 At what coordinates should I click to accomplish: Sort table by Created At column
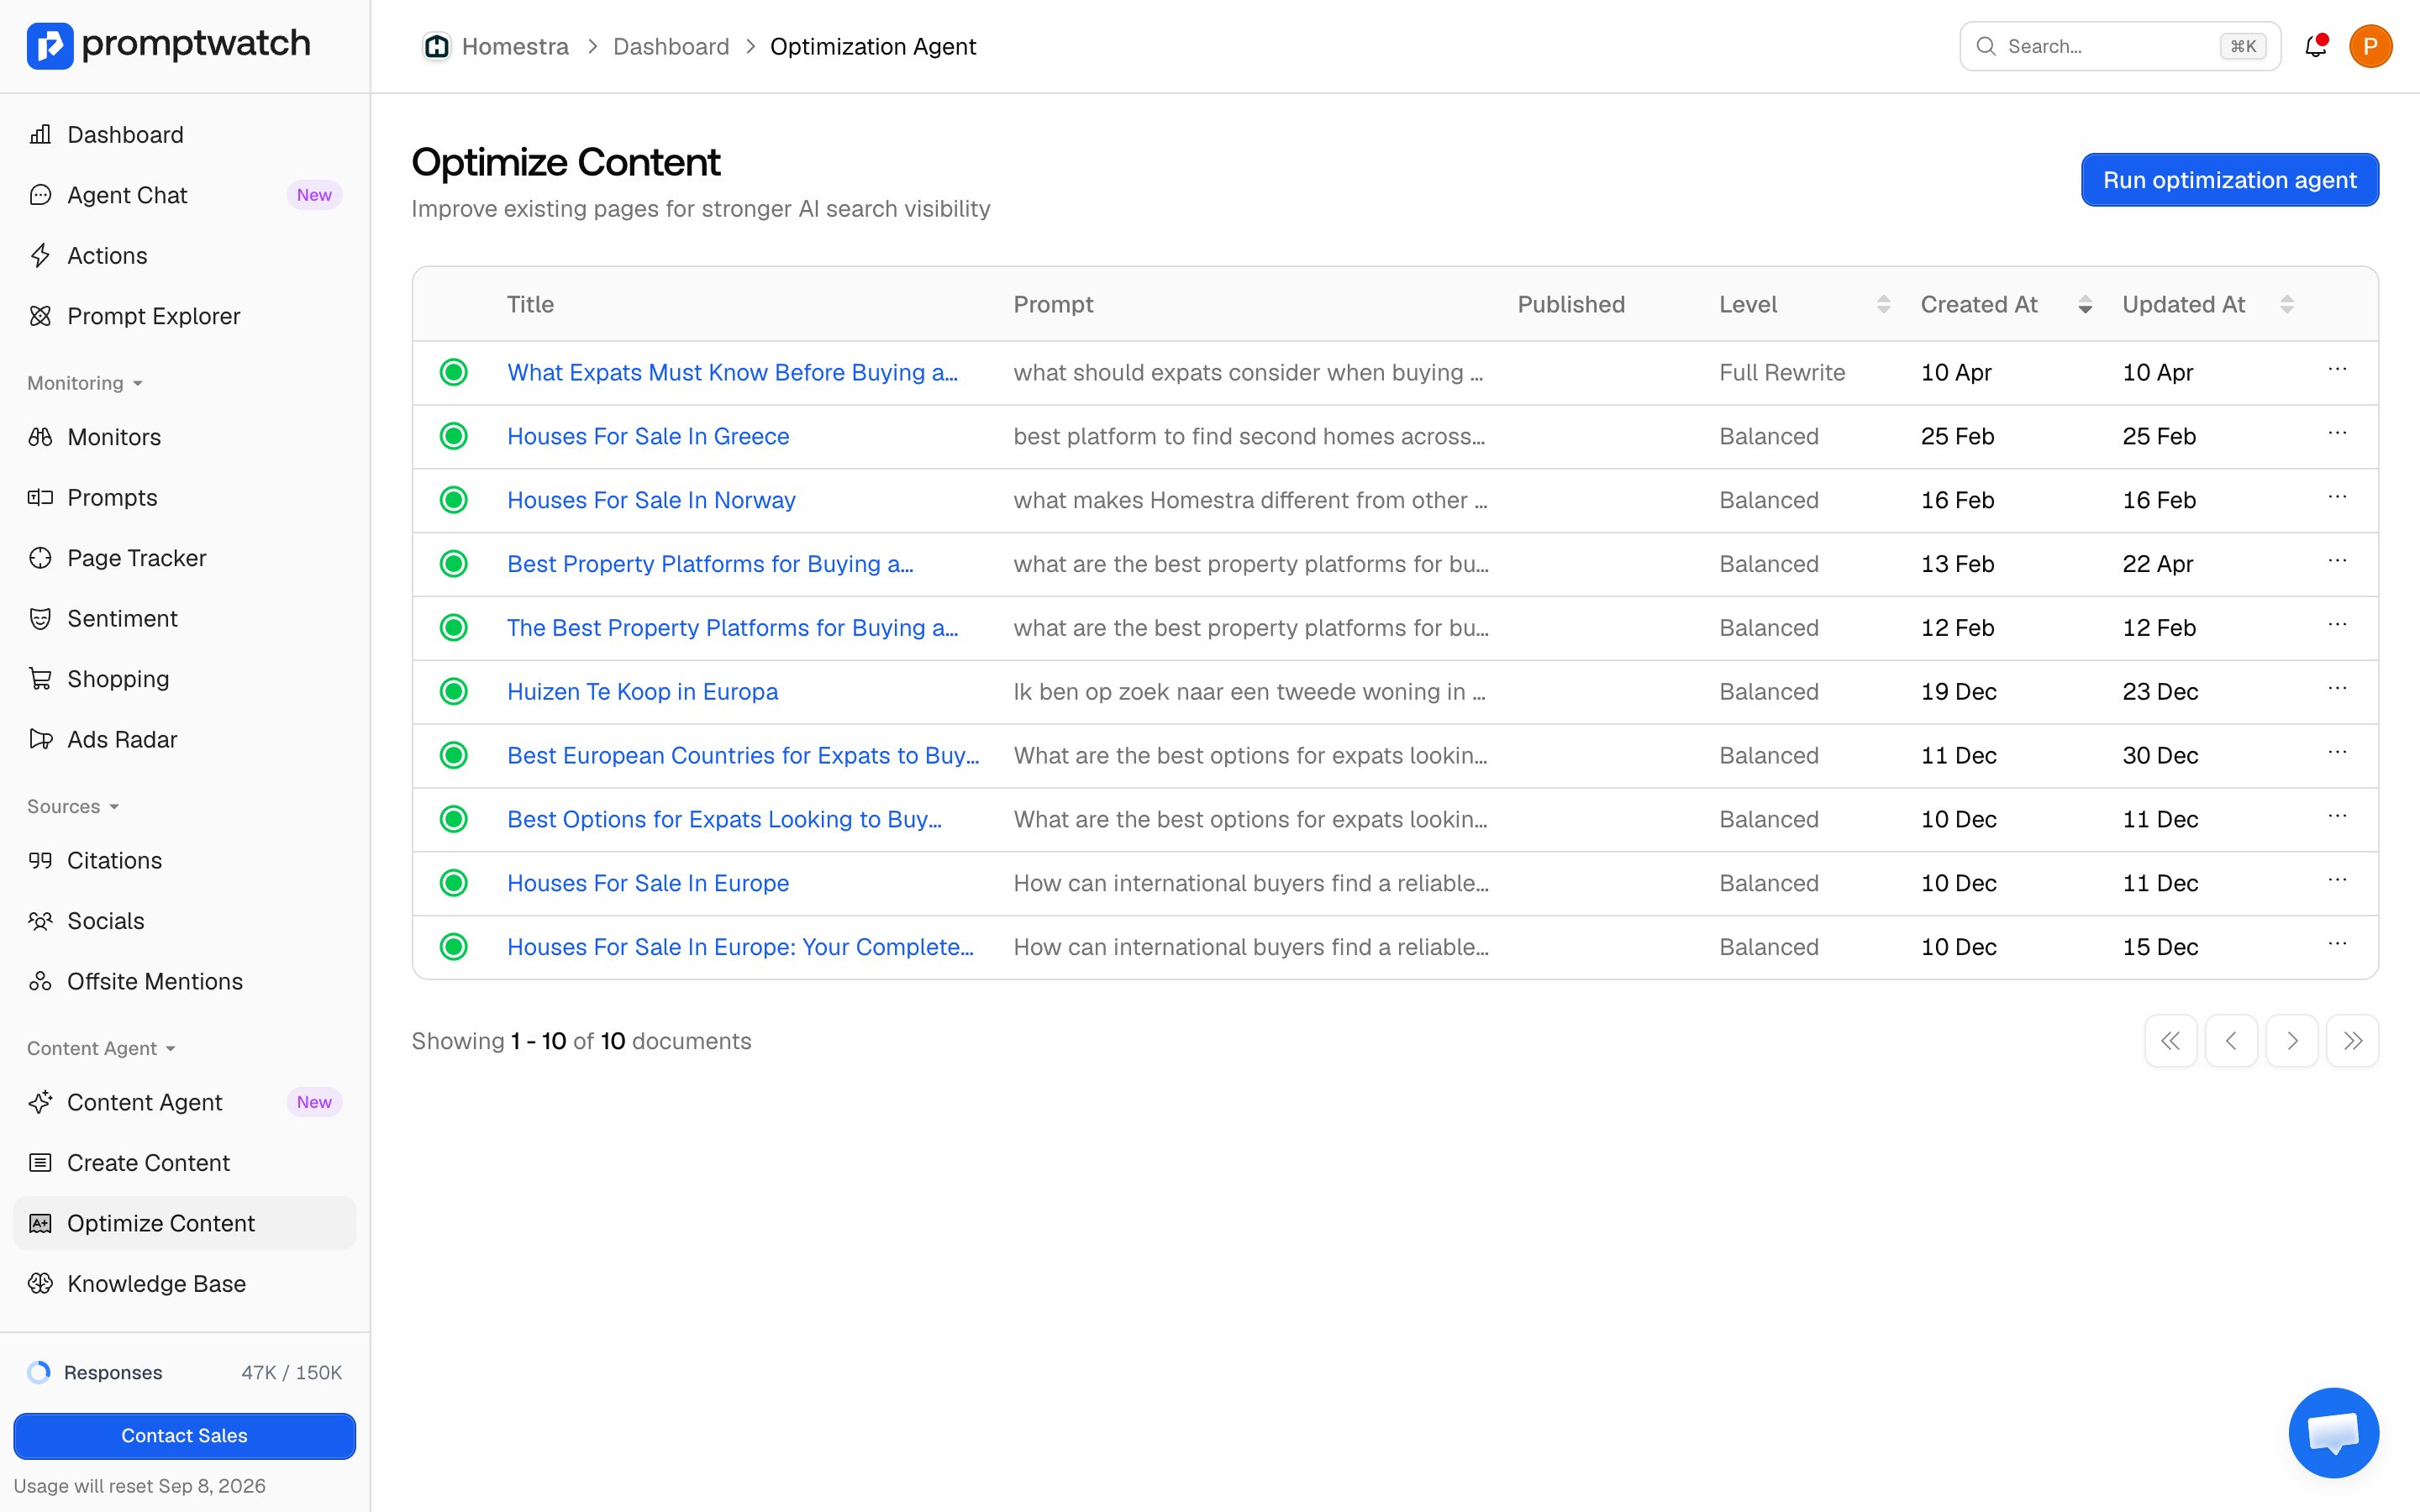tap(2085, 304)
